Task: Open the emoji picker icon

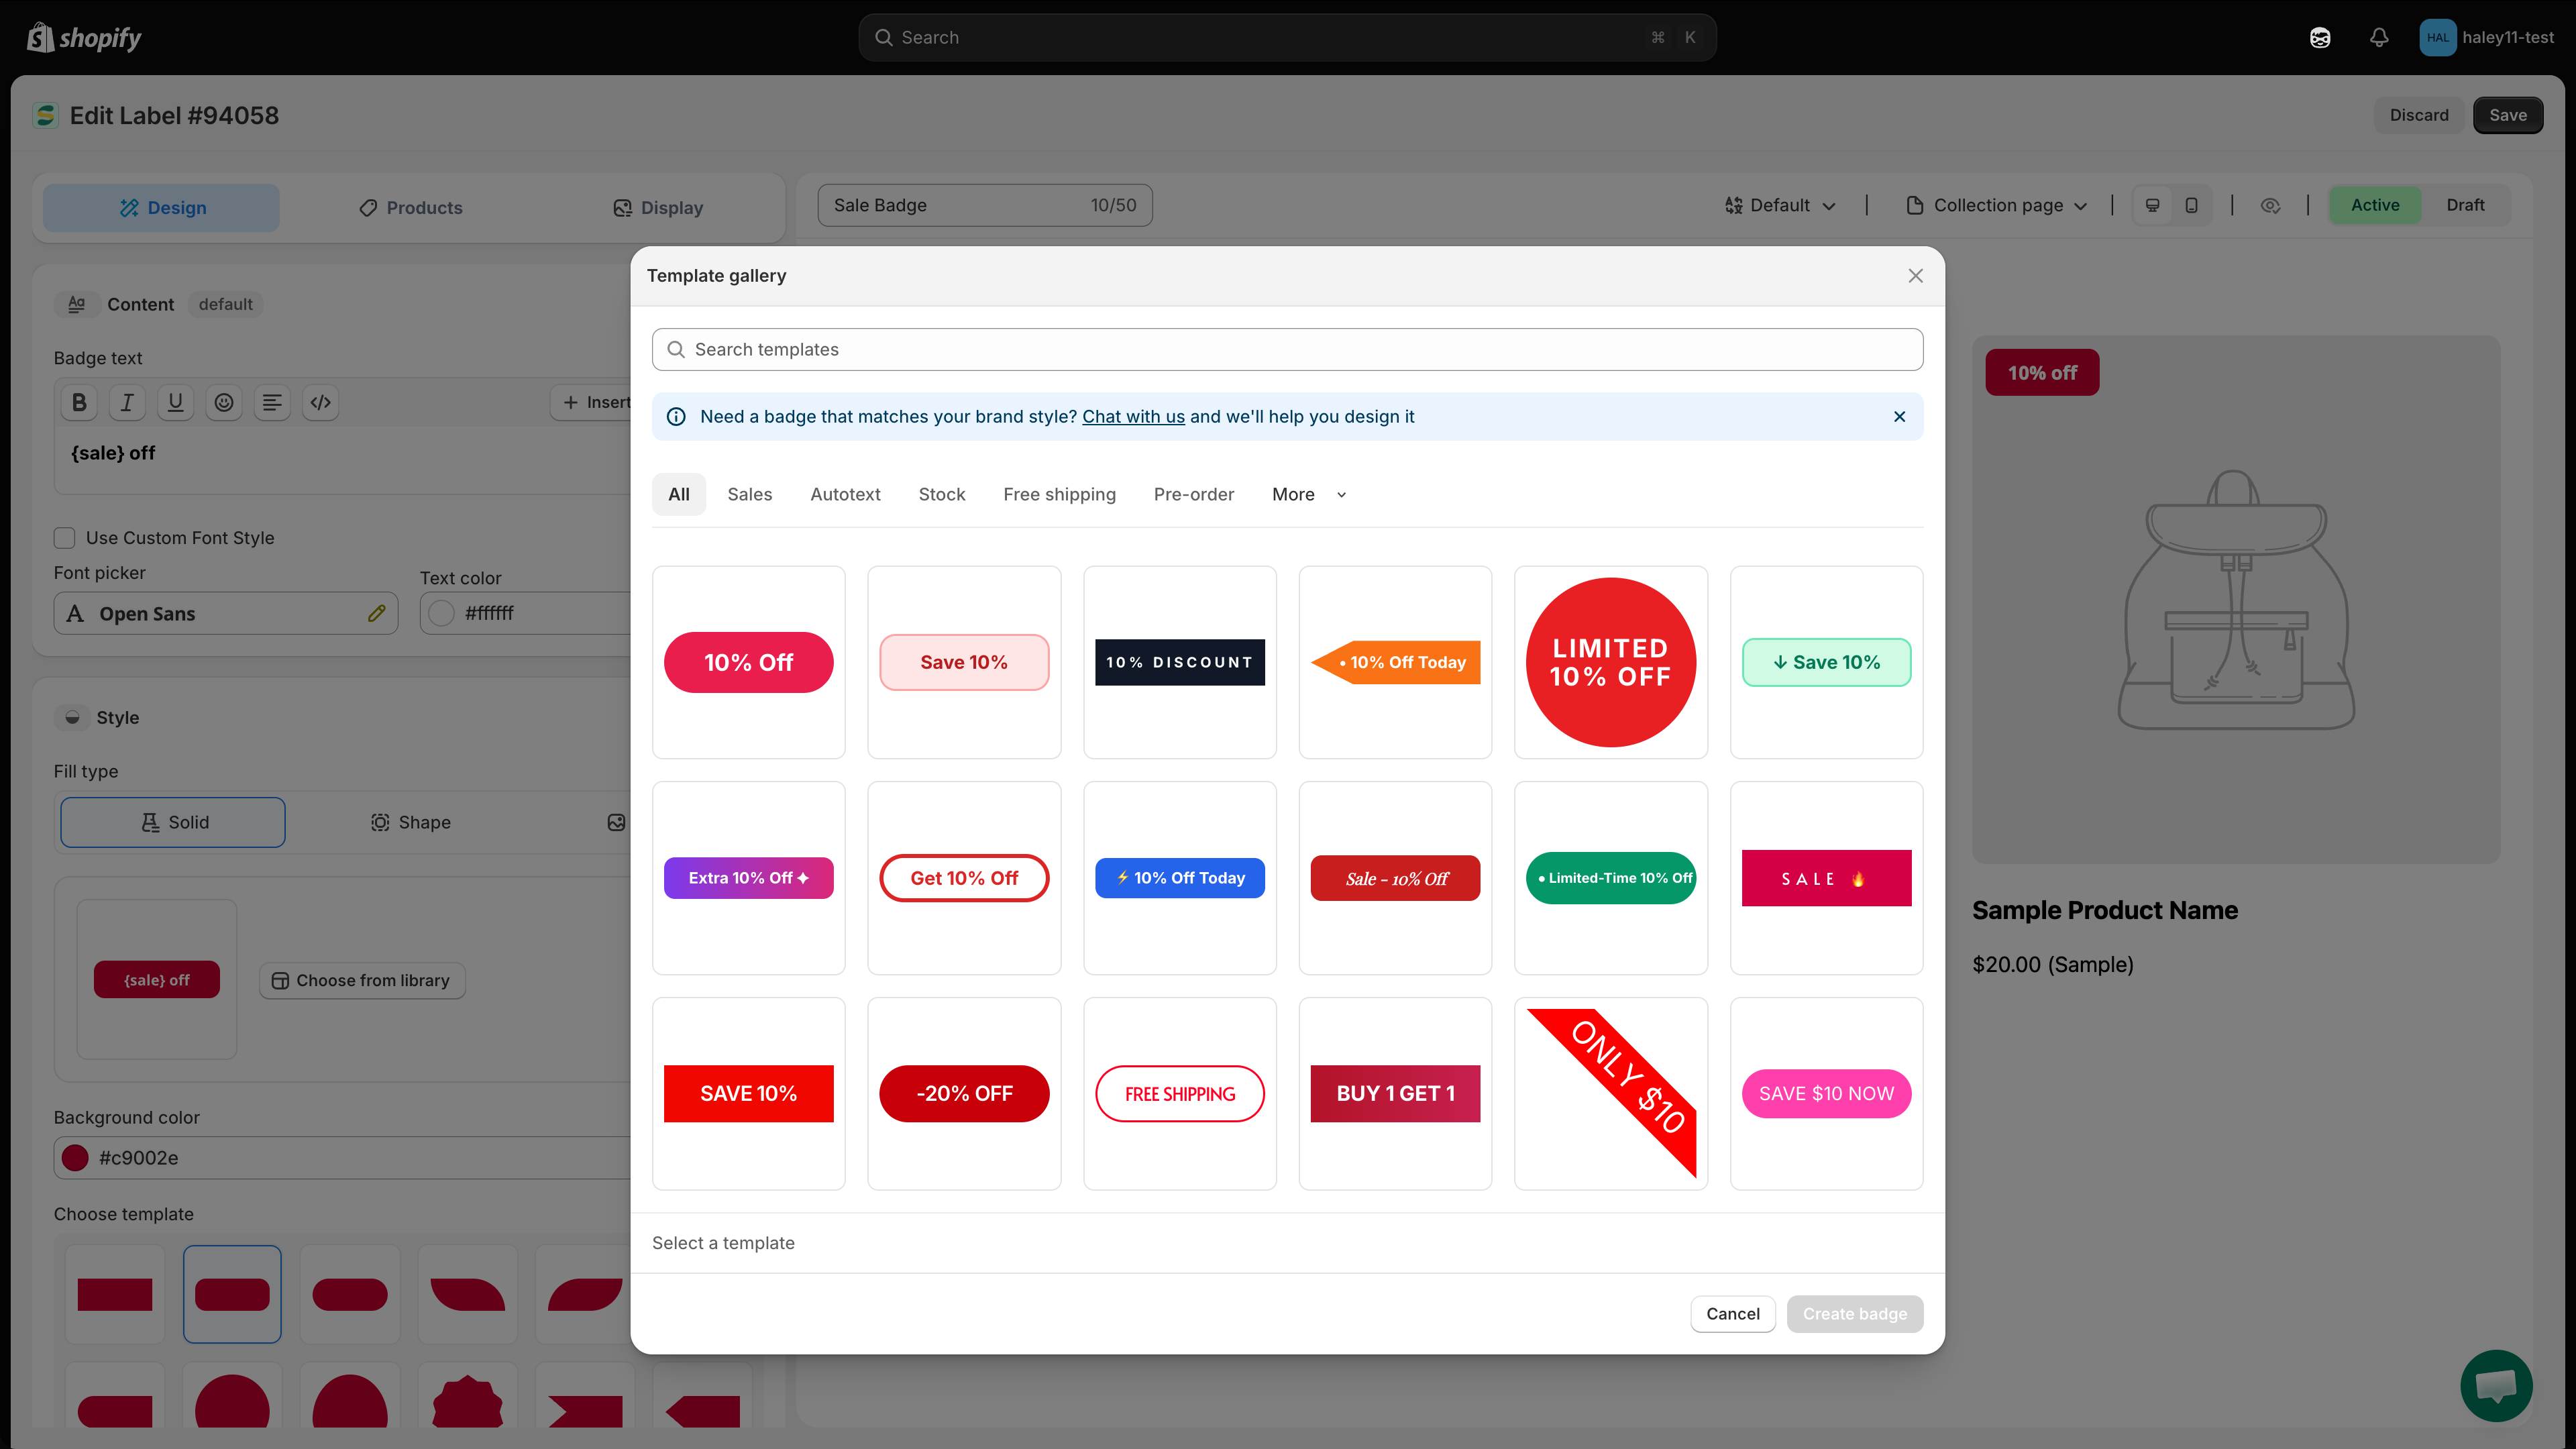Action: click(x=224, y=402)
